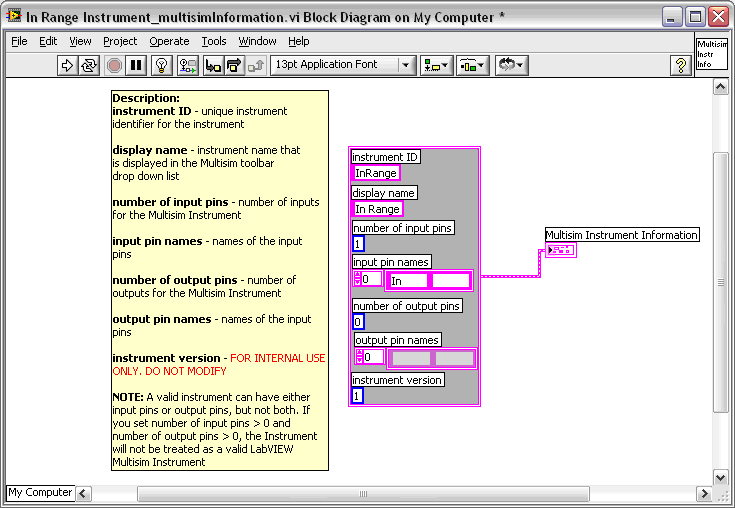Screen dimensions: 735x508
Task: Click the Step Into button
Action: 212,65
